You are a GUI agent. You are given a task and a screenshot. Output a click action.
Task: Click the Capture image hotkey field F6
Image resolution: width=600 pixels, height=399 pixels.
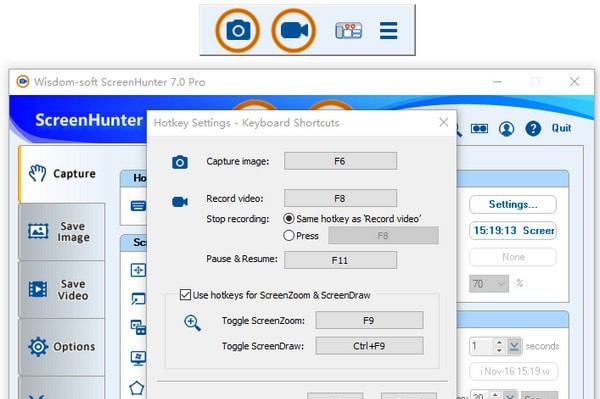340,161
